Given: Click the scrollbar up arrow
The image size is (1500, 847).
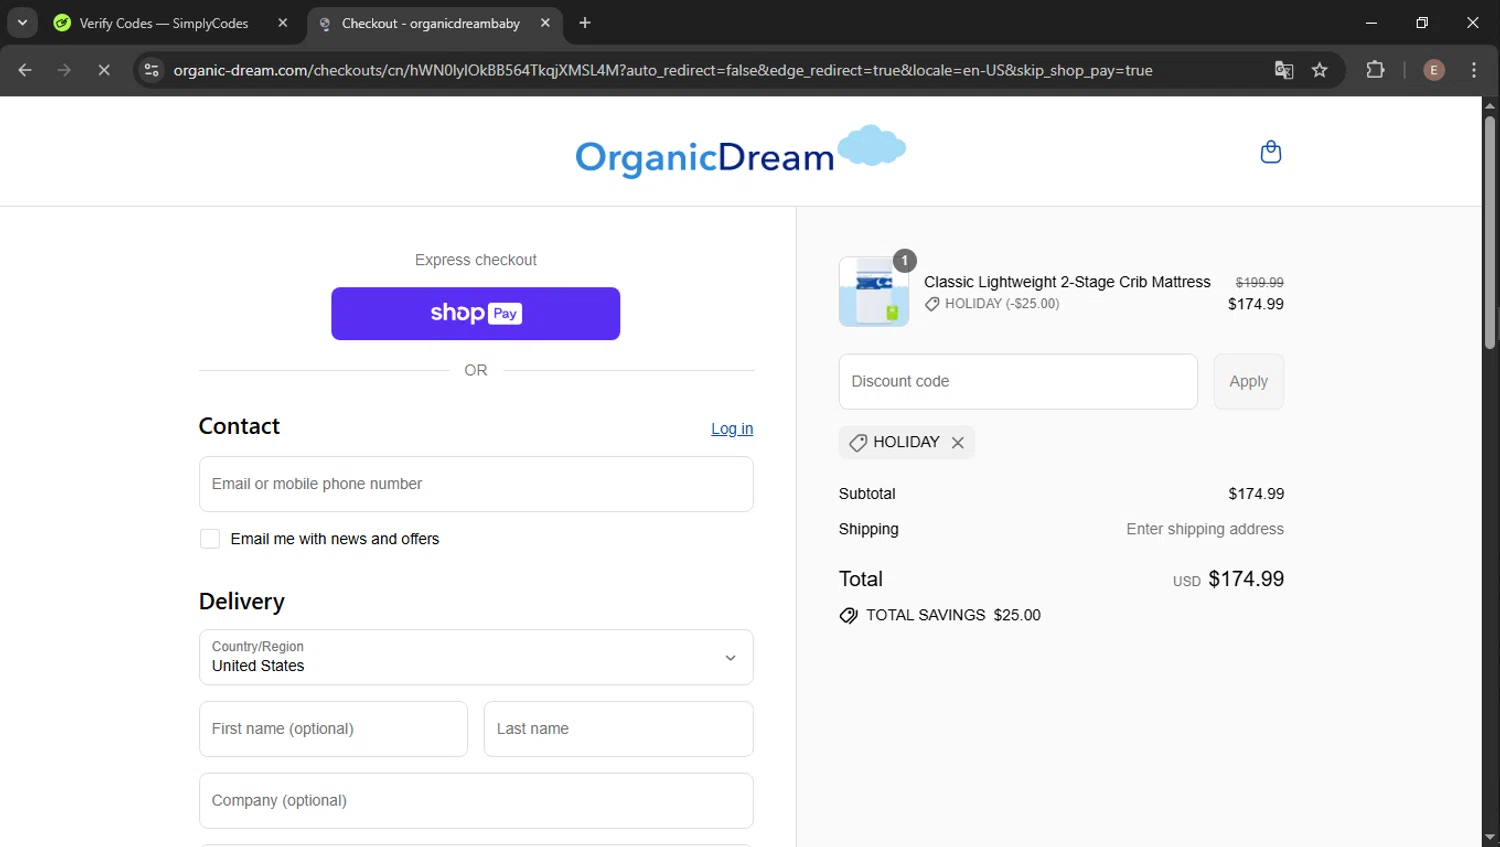Looking at the screenshot, I should coord(1490,105).
